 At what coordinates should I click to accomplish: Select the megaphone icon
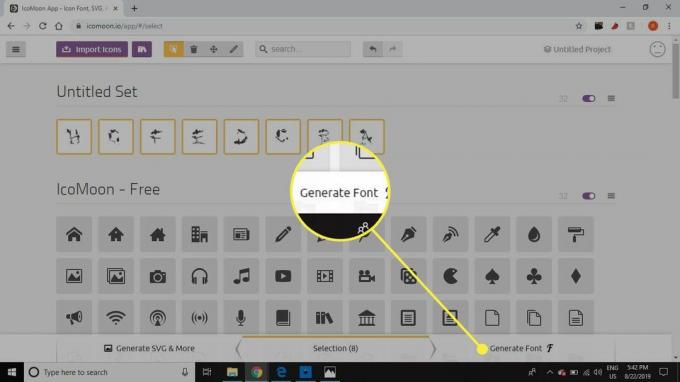(x=74, y=318)
